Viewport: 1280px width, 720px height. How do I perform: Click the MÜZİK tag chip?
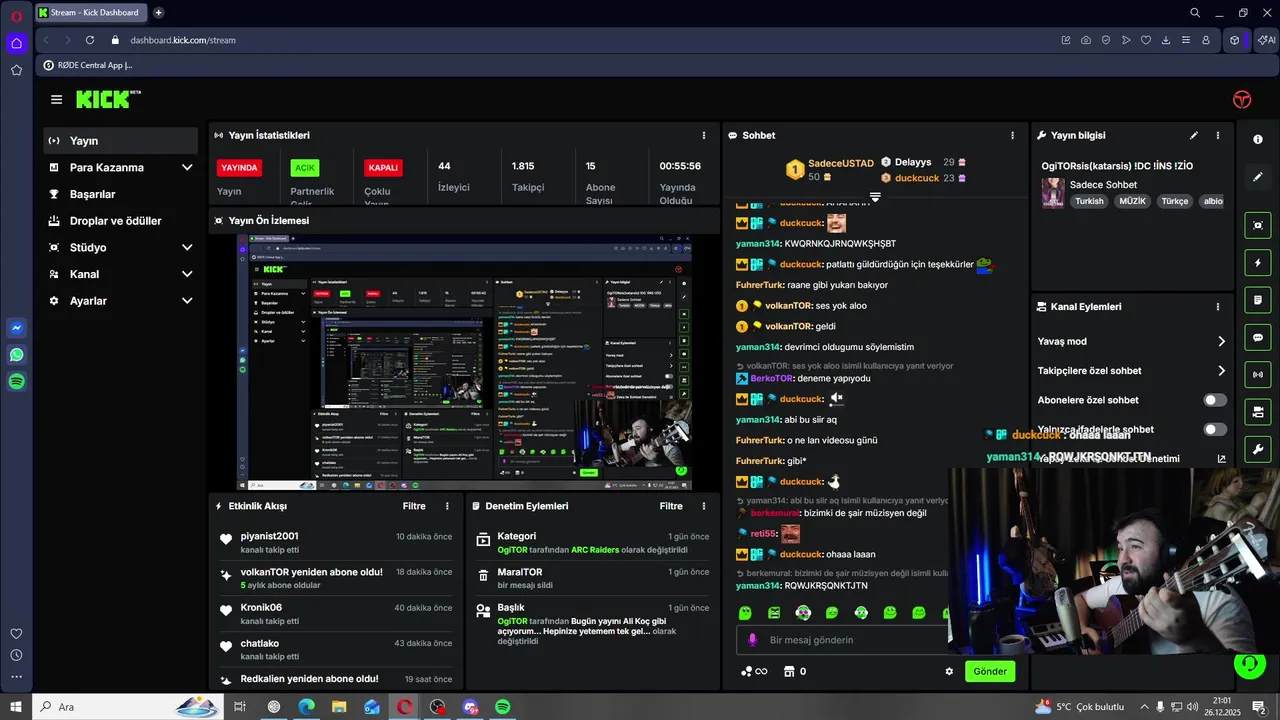[1132, 201]
